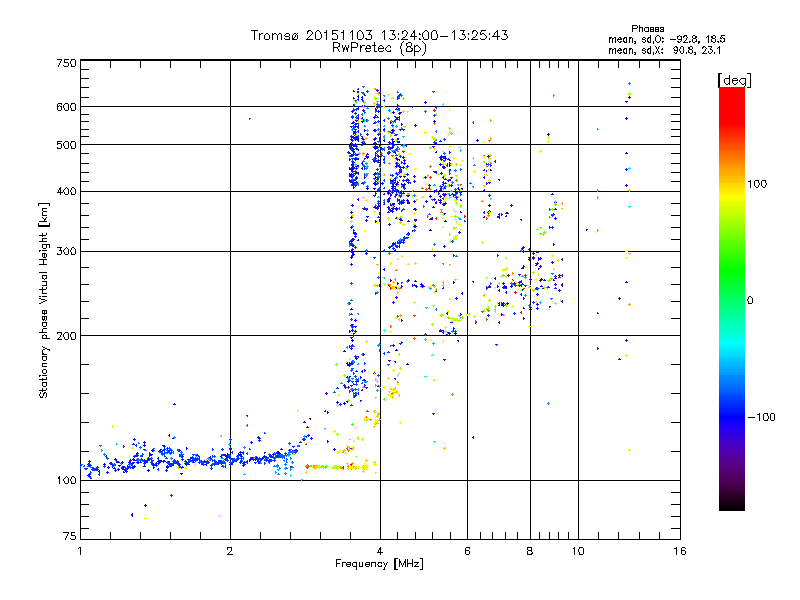Click the y-axis tick label '400'
This screenshot has width=800, height=600.
click(x=66, y=192)
